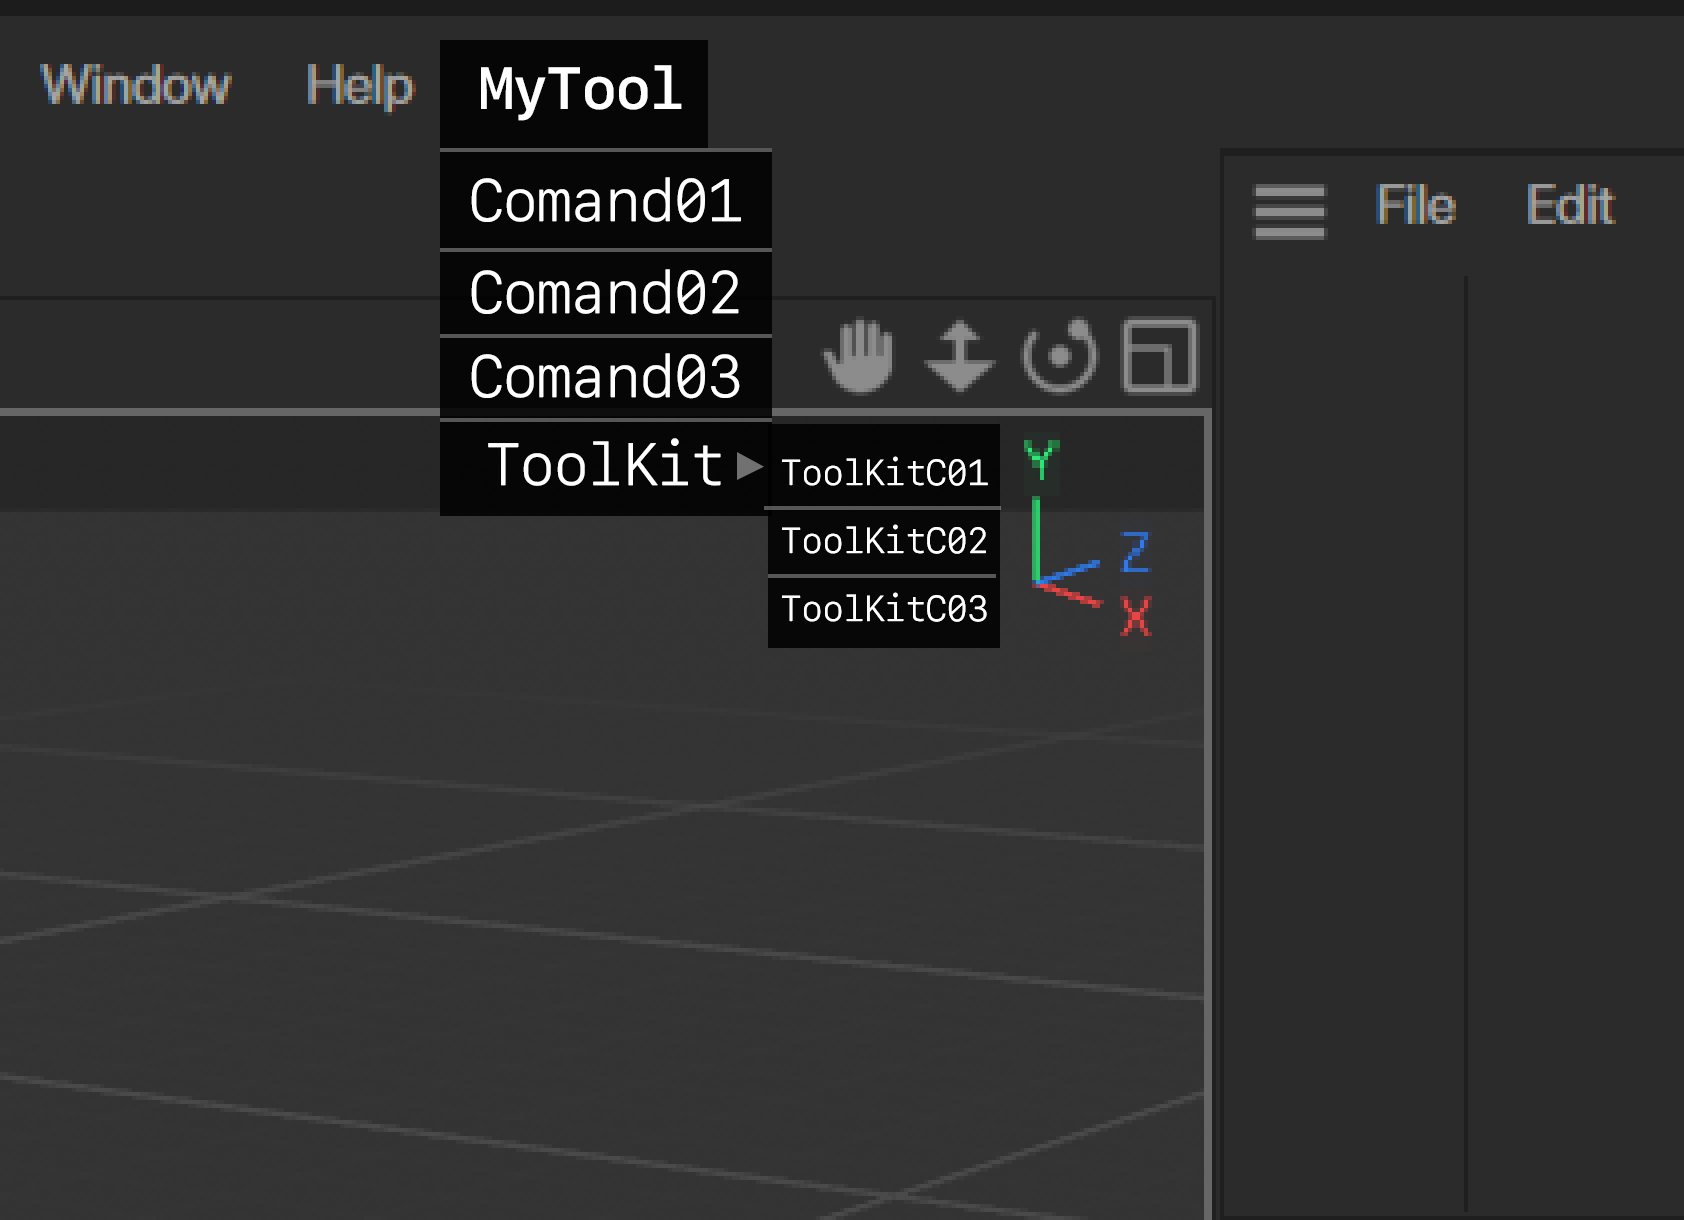Open File menu in right panel
This screenshot has height=1220, width=1684.
1416,206
